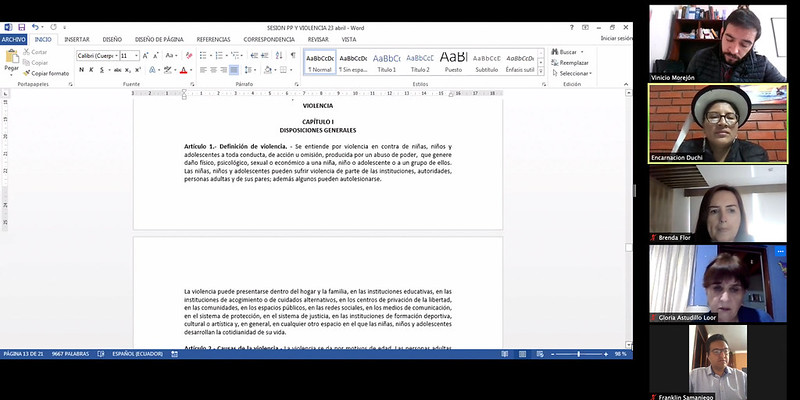
Task: Open the font size 11 dropdown
Action: [x=137, y=56]
